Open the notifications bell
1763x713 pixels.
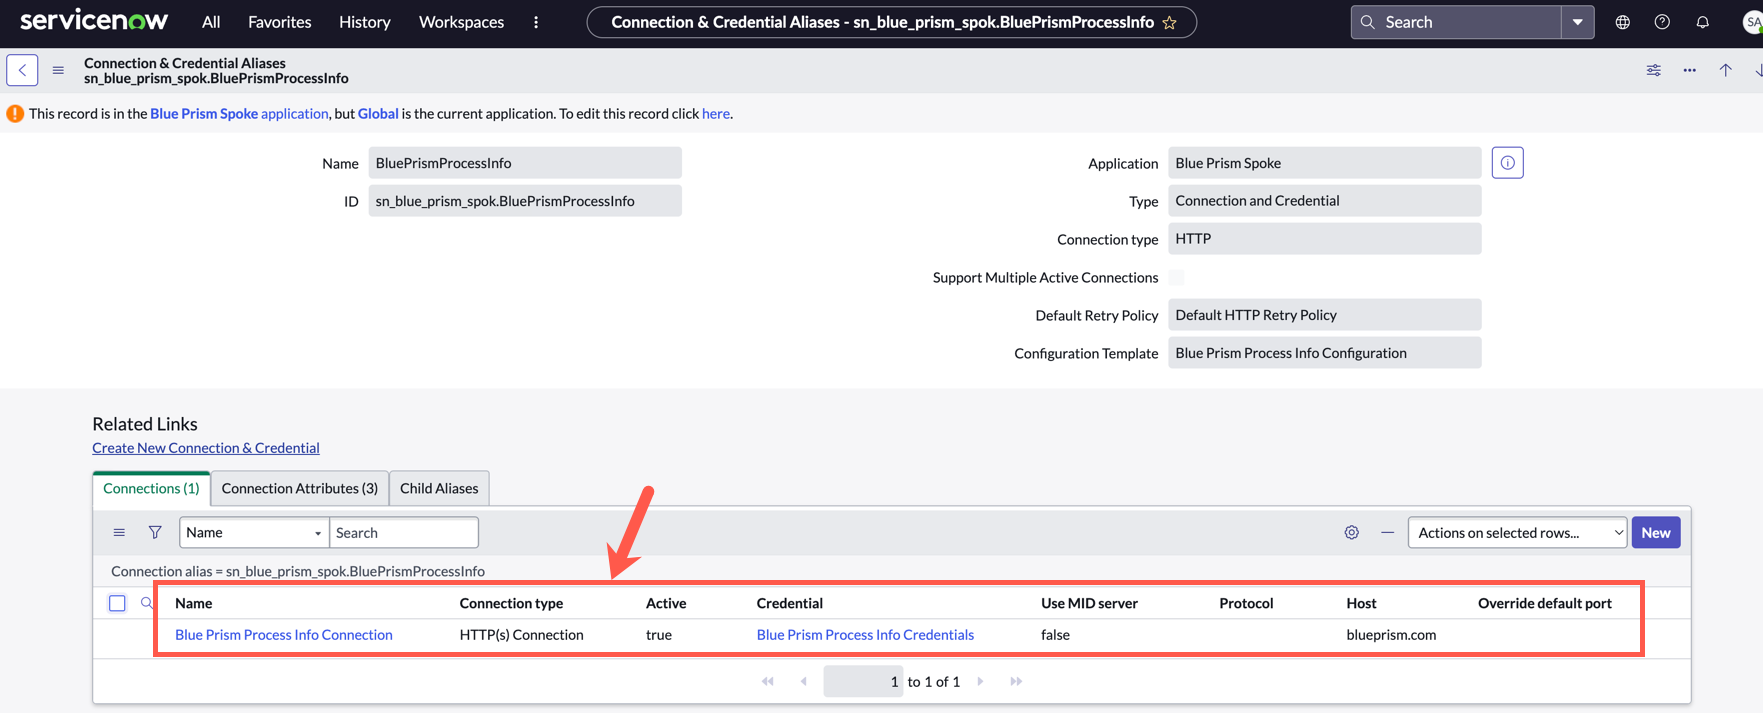point(1702,22)
